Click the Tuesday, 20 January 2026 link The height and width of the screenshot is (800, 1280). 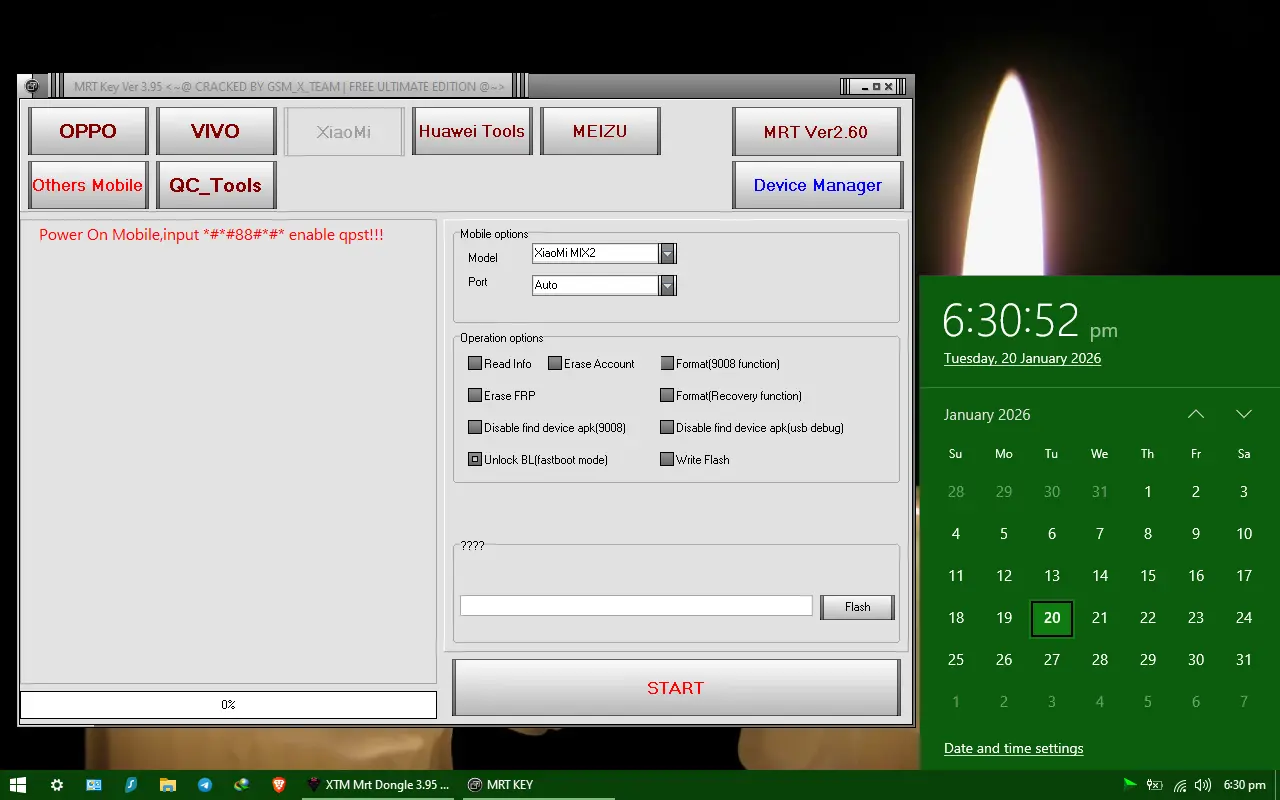tap(1022, 358)
